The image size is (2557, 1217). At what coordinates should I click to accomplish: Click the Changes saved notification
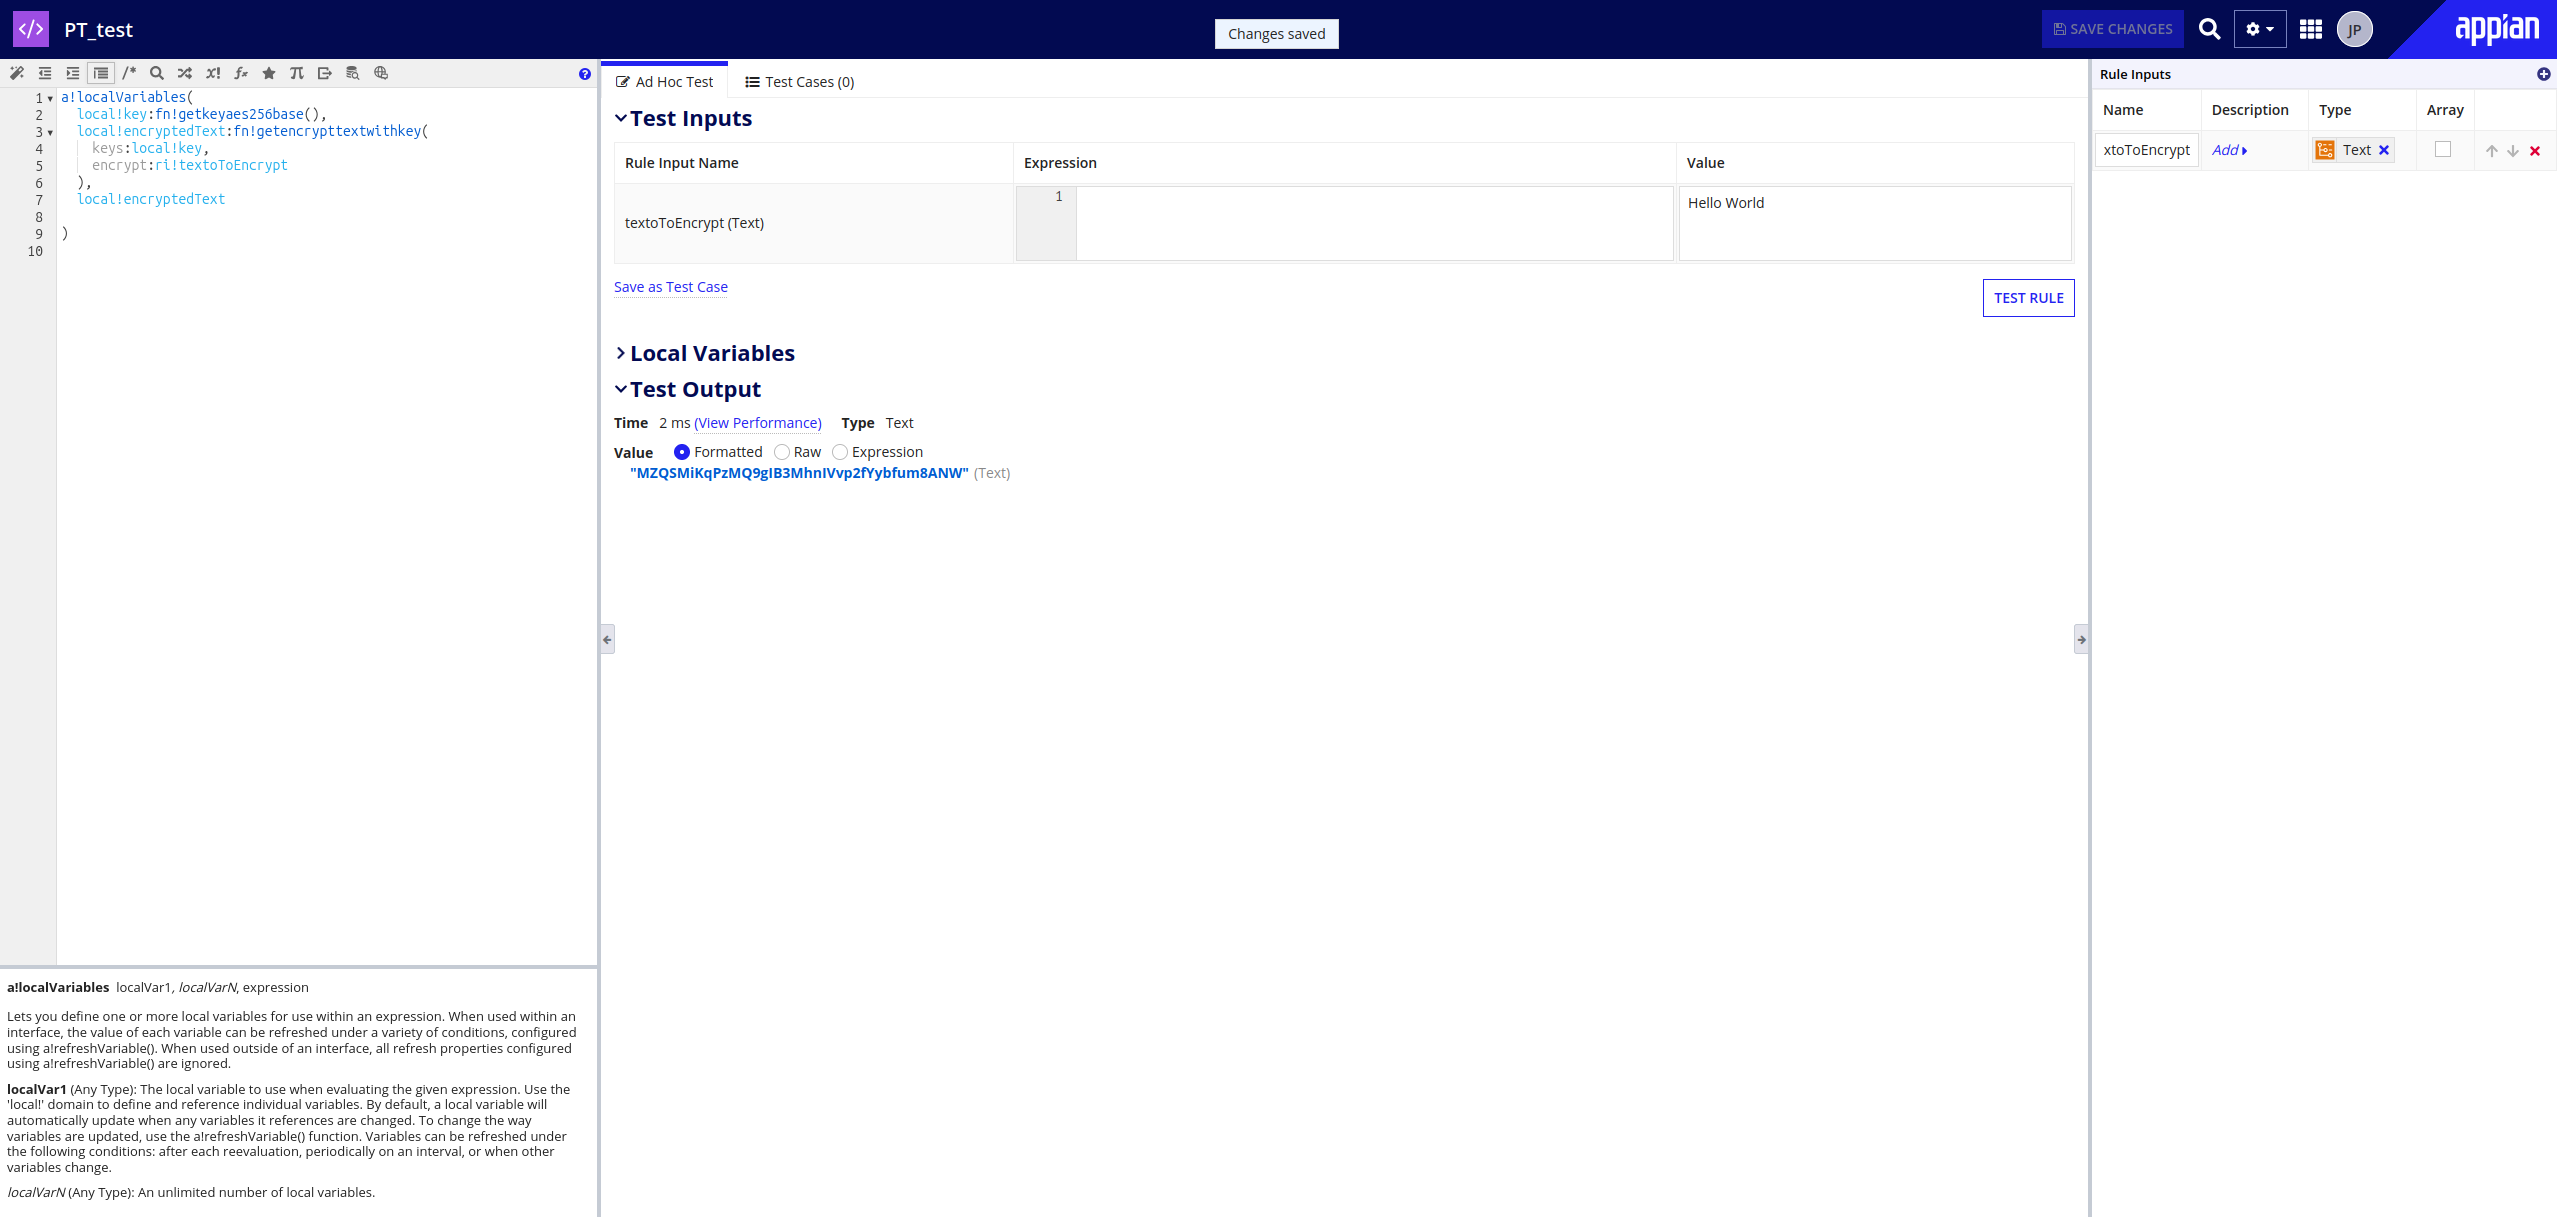click(x=1276, y=34)
